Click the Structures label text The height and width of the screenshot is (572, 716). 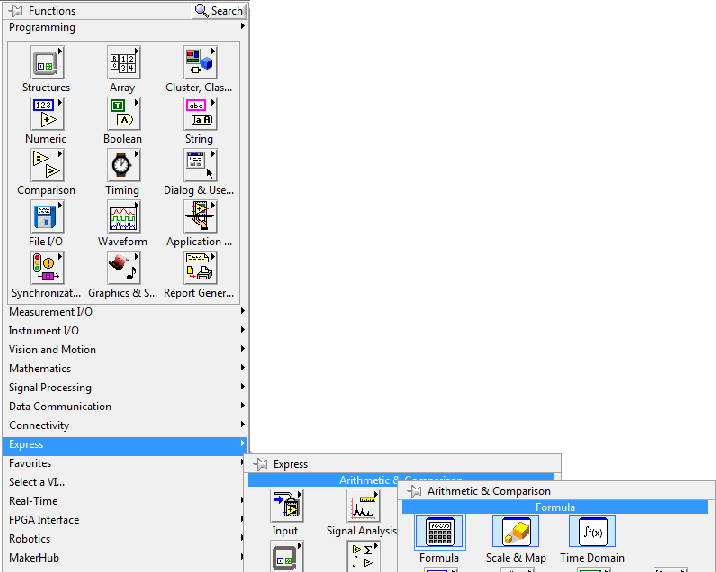46,87
